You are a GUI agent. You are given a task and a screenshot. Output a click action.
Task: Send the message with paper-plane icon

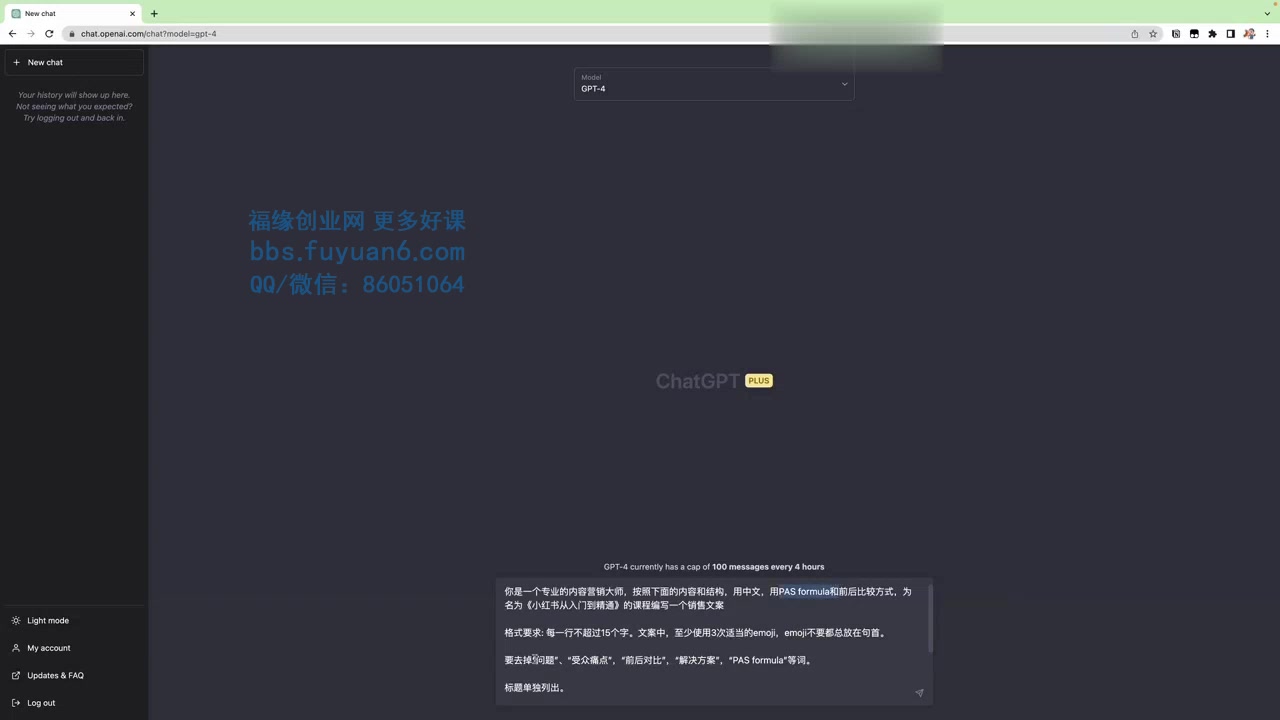[919, 692]
